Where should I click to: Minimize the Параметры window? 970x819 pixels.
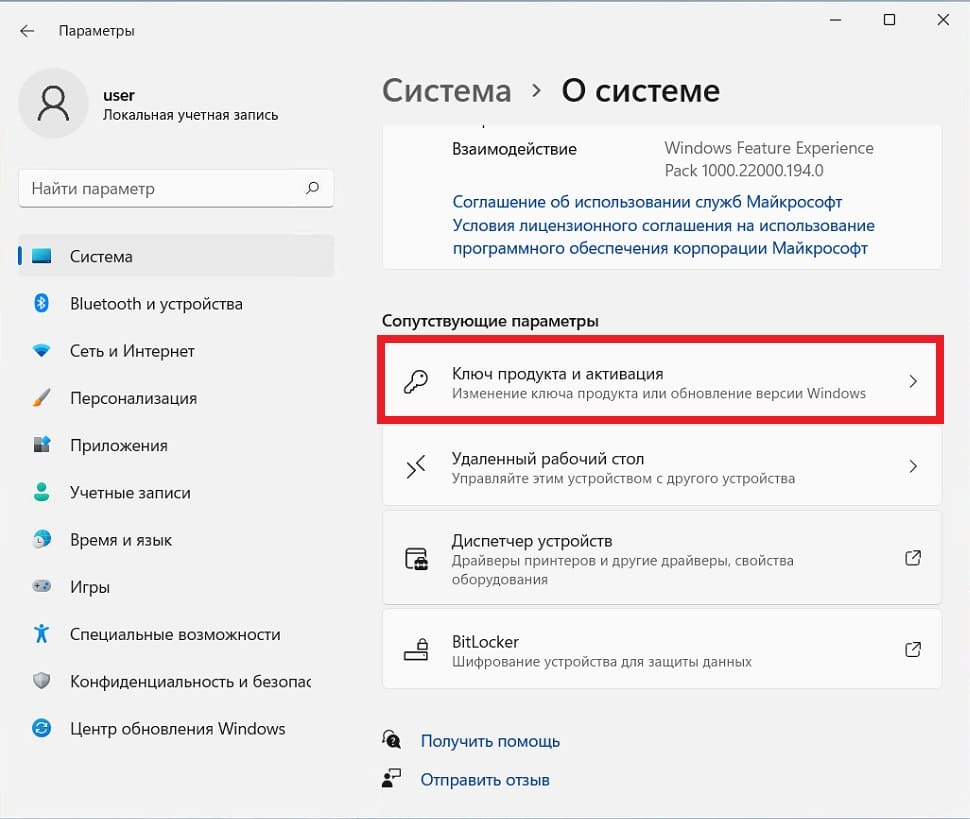click(x=835, y=20)
